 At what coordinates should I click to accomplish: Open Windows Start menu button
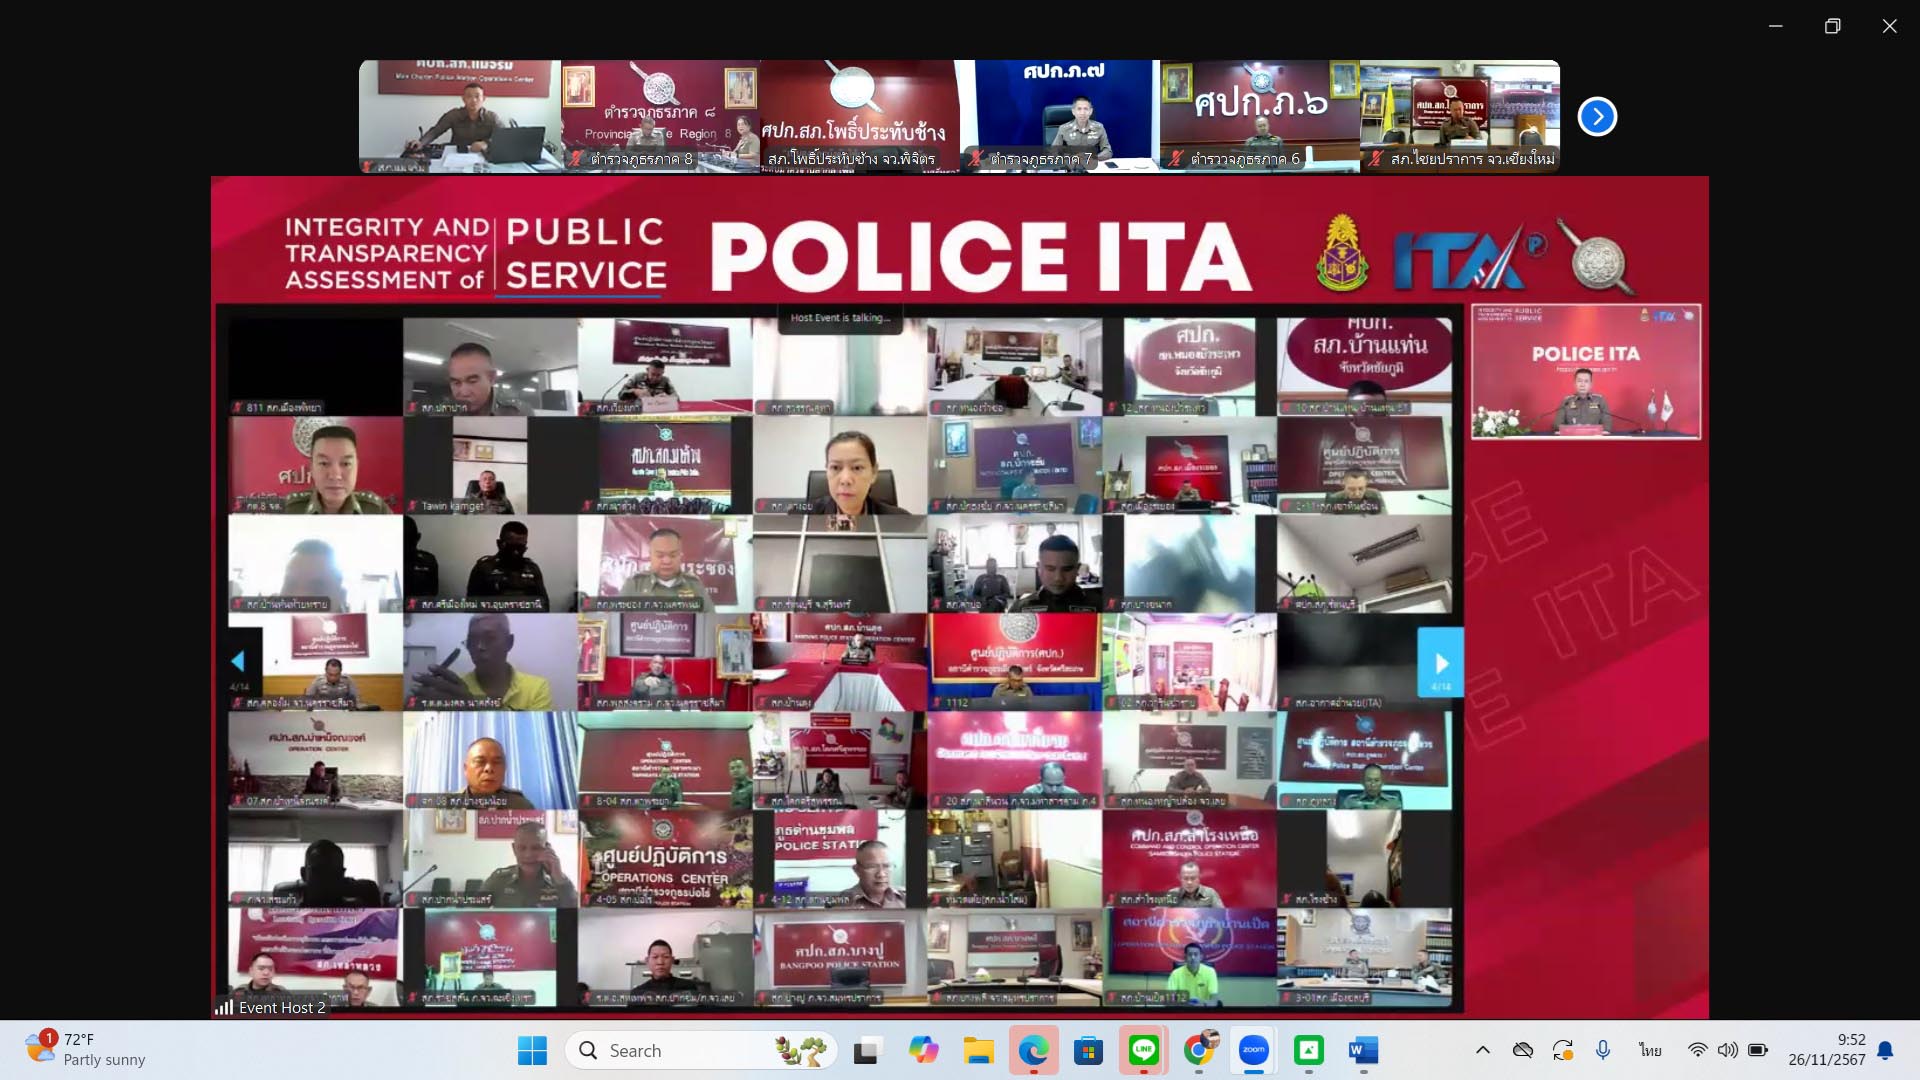click(532, 1050)
